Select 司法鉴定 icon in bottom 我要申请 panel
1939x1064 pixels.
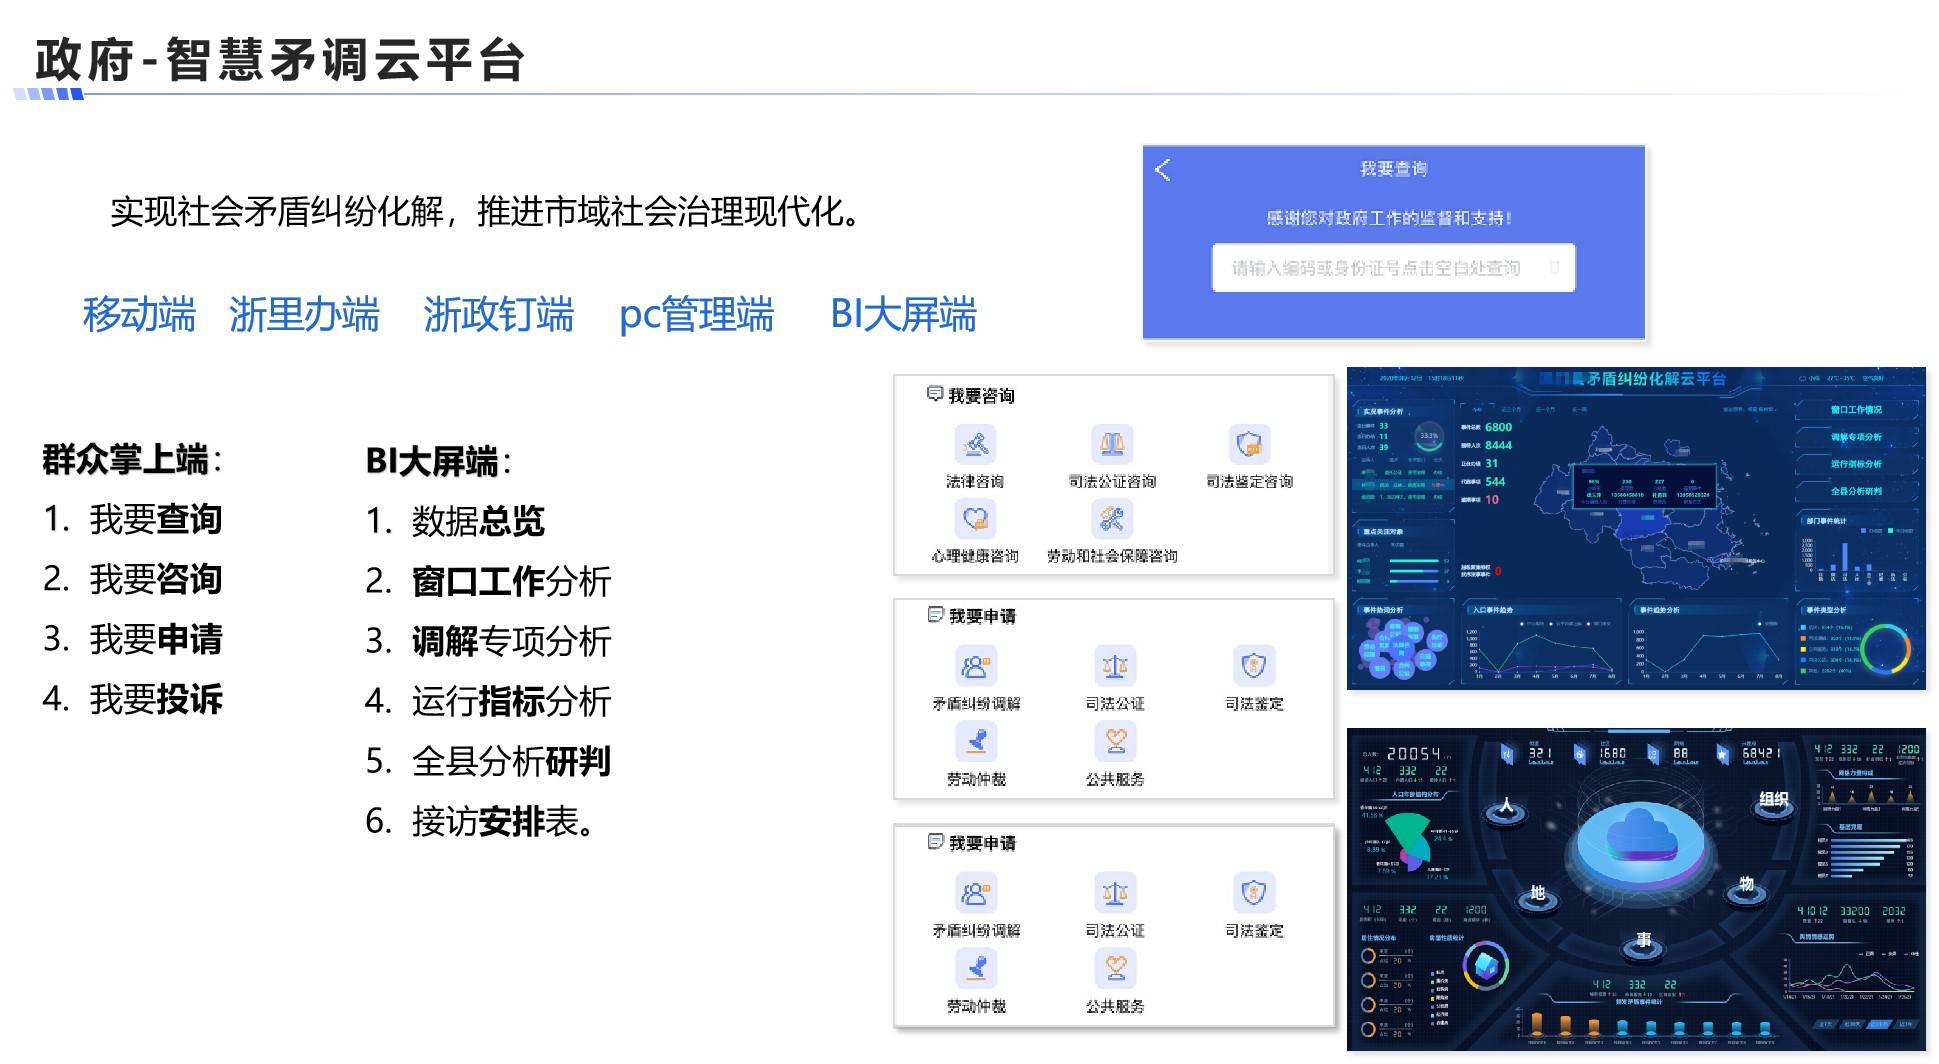pyautogui.click(x=1254, y=893)
